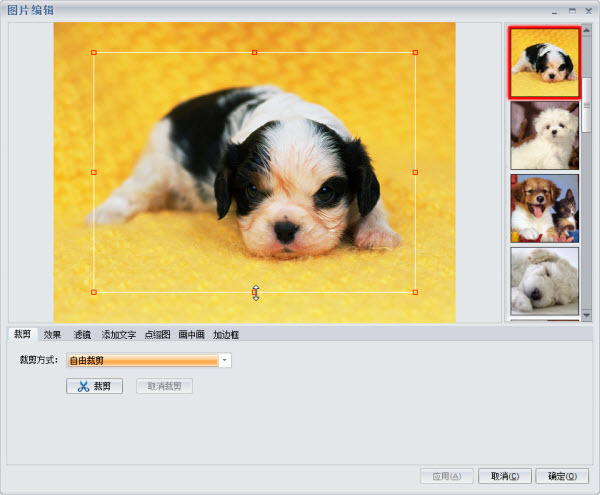
Task: Select the sleeping white dog thumbnail
Action: point(545,280)
